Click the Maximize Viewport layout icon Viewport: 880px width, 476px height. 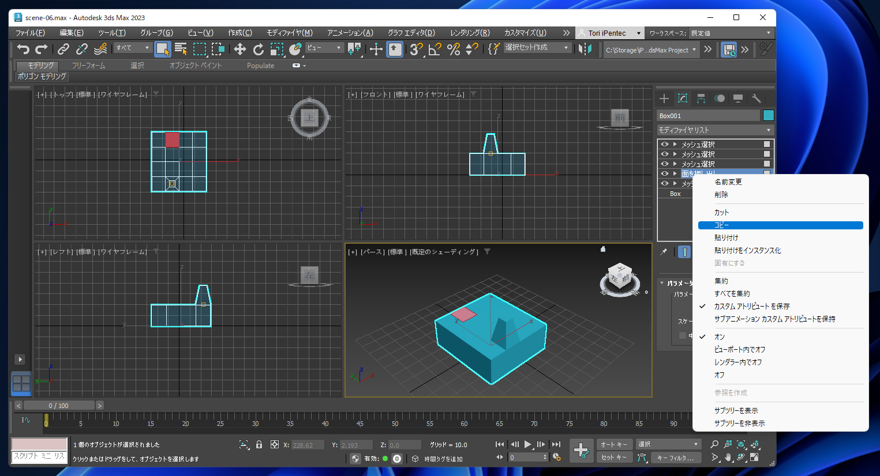coord(755,457)
